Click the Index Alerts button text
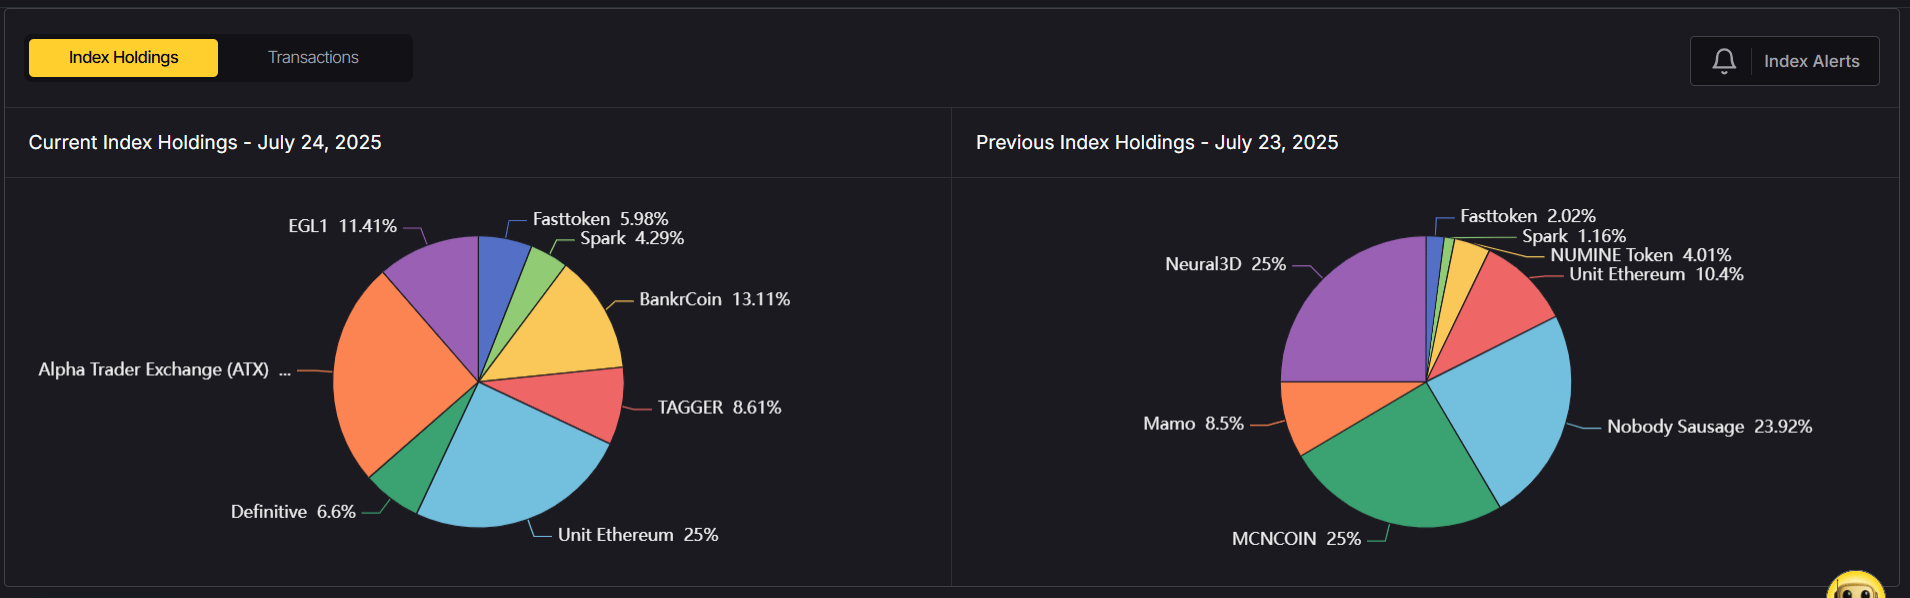 point(1811,61)
